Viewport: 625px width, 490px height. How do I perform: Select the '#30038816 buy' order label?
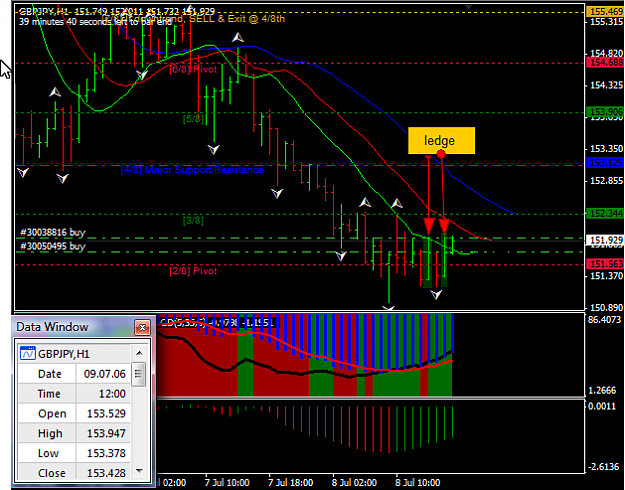click(53, 232)
